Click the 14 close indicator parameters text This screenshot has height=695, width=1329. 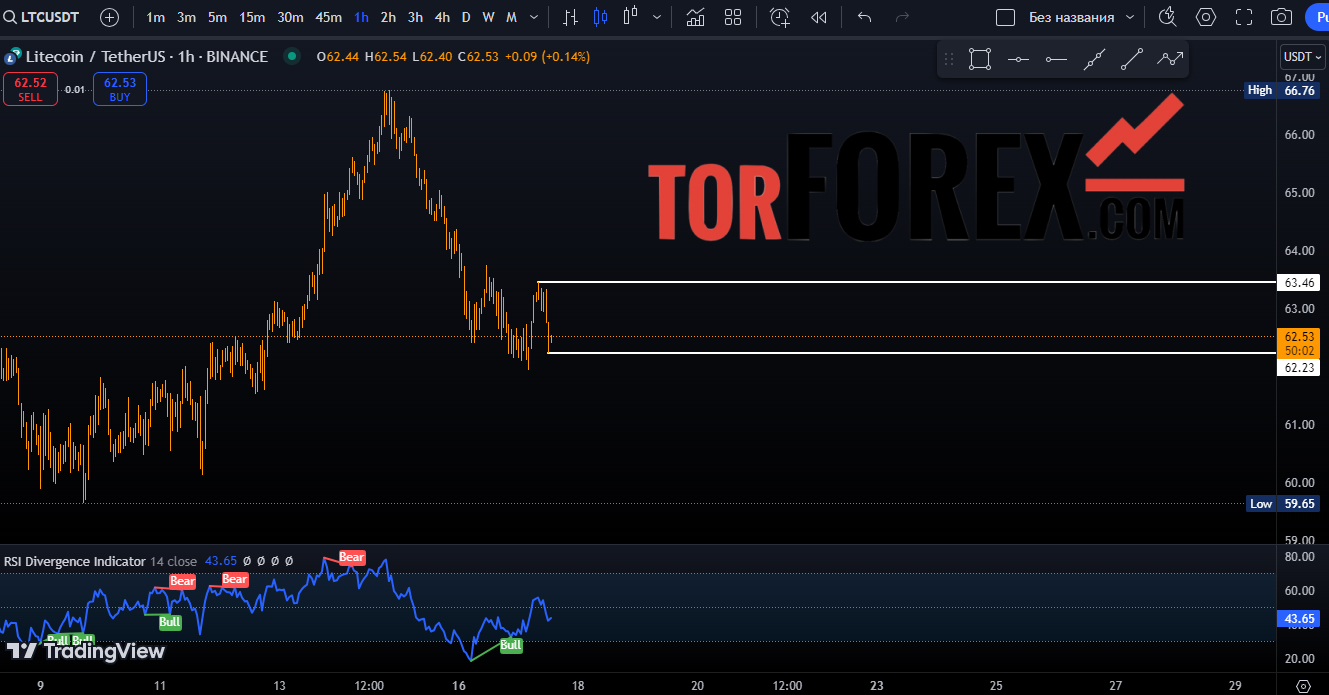(174, 561)
